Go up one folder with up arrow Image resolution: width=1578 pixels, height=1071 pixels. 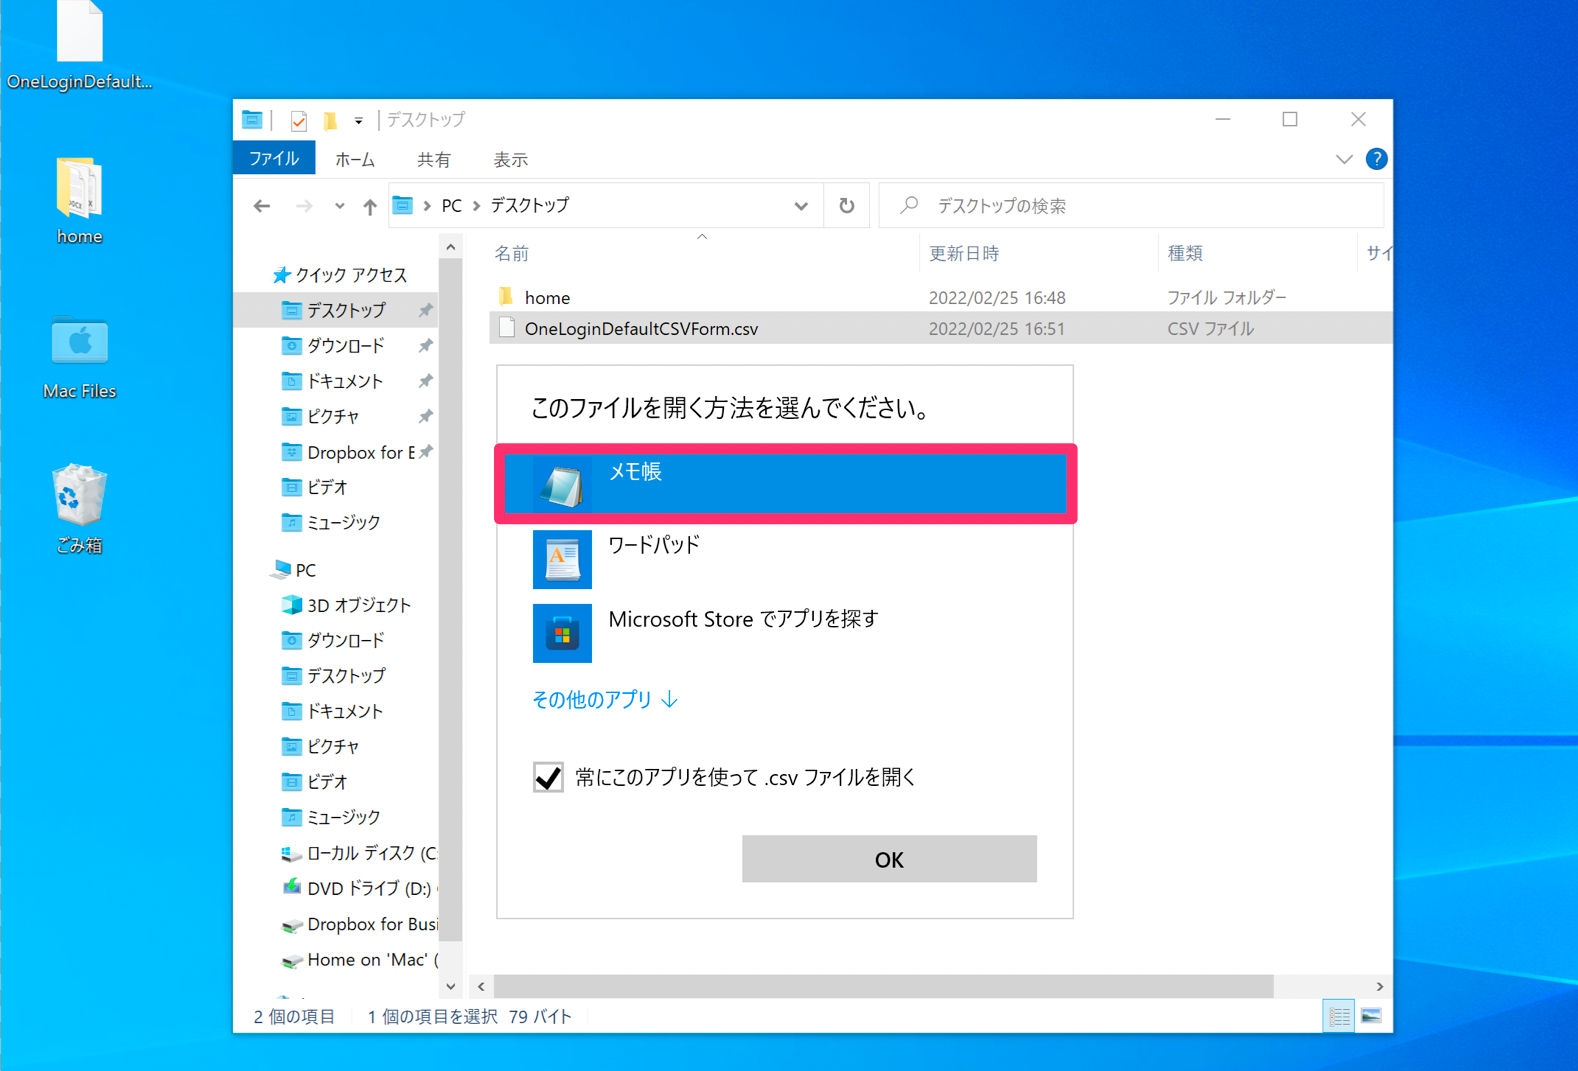click(370, 206)
